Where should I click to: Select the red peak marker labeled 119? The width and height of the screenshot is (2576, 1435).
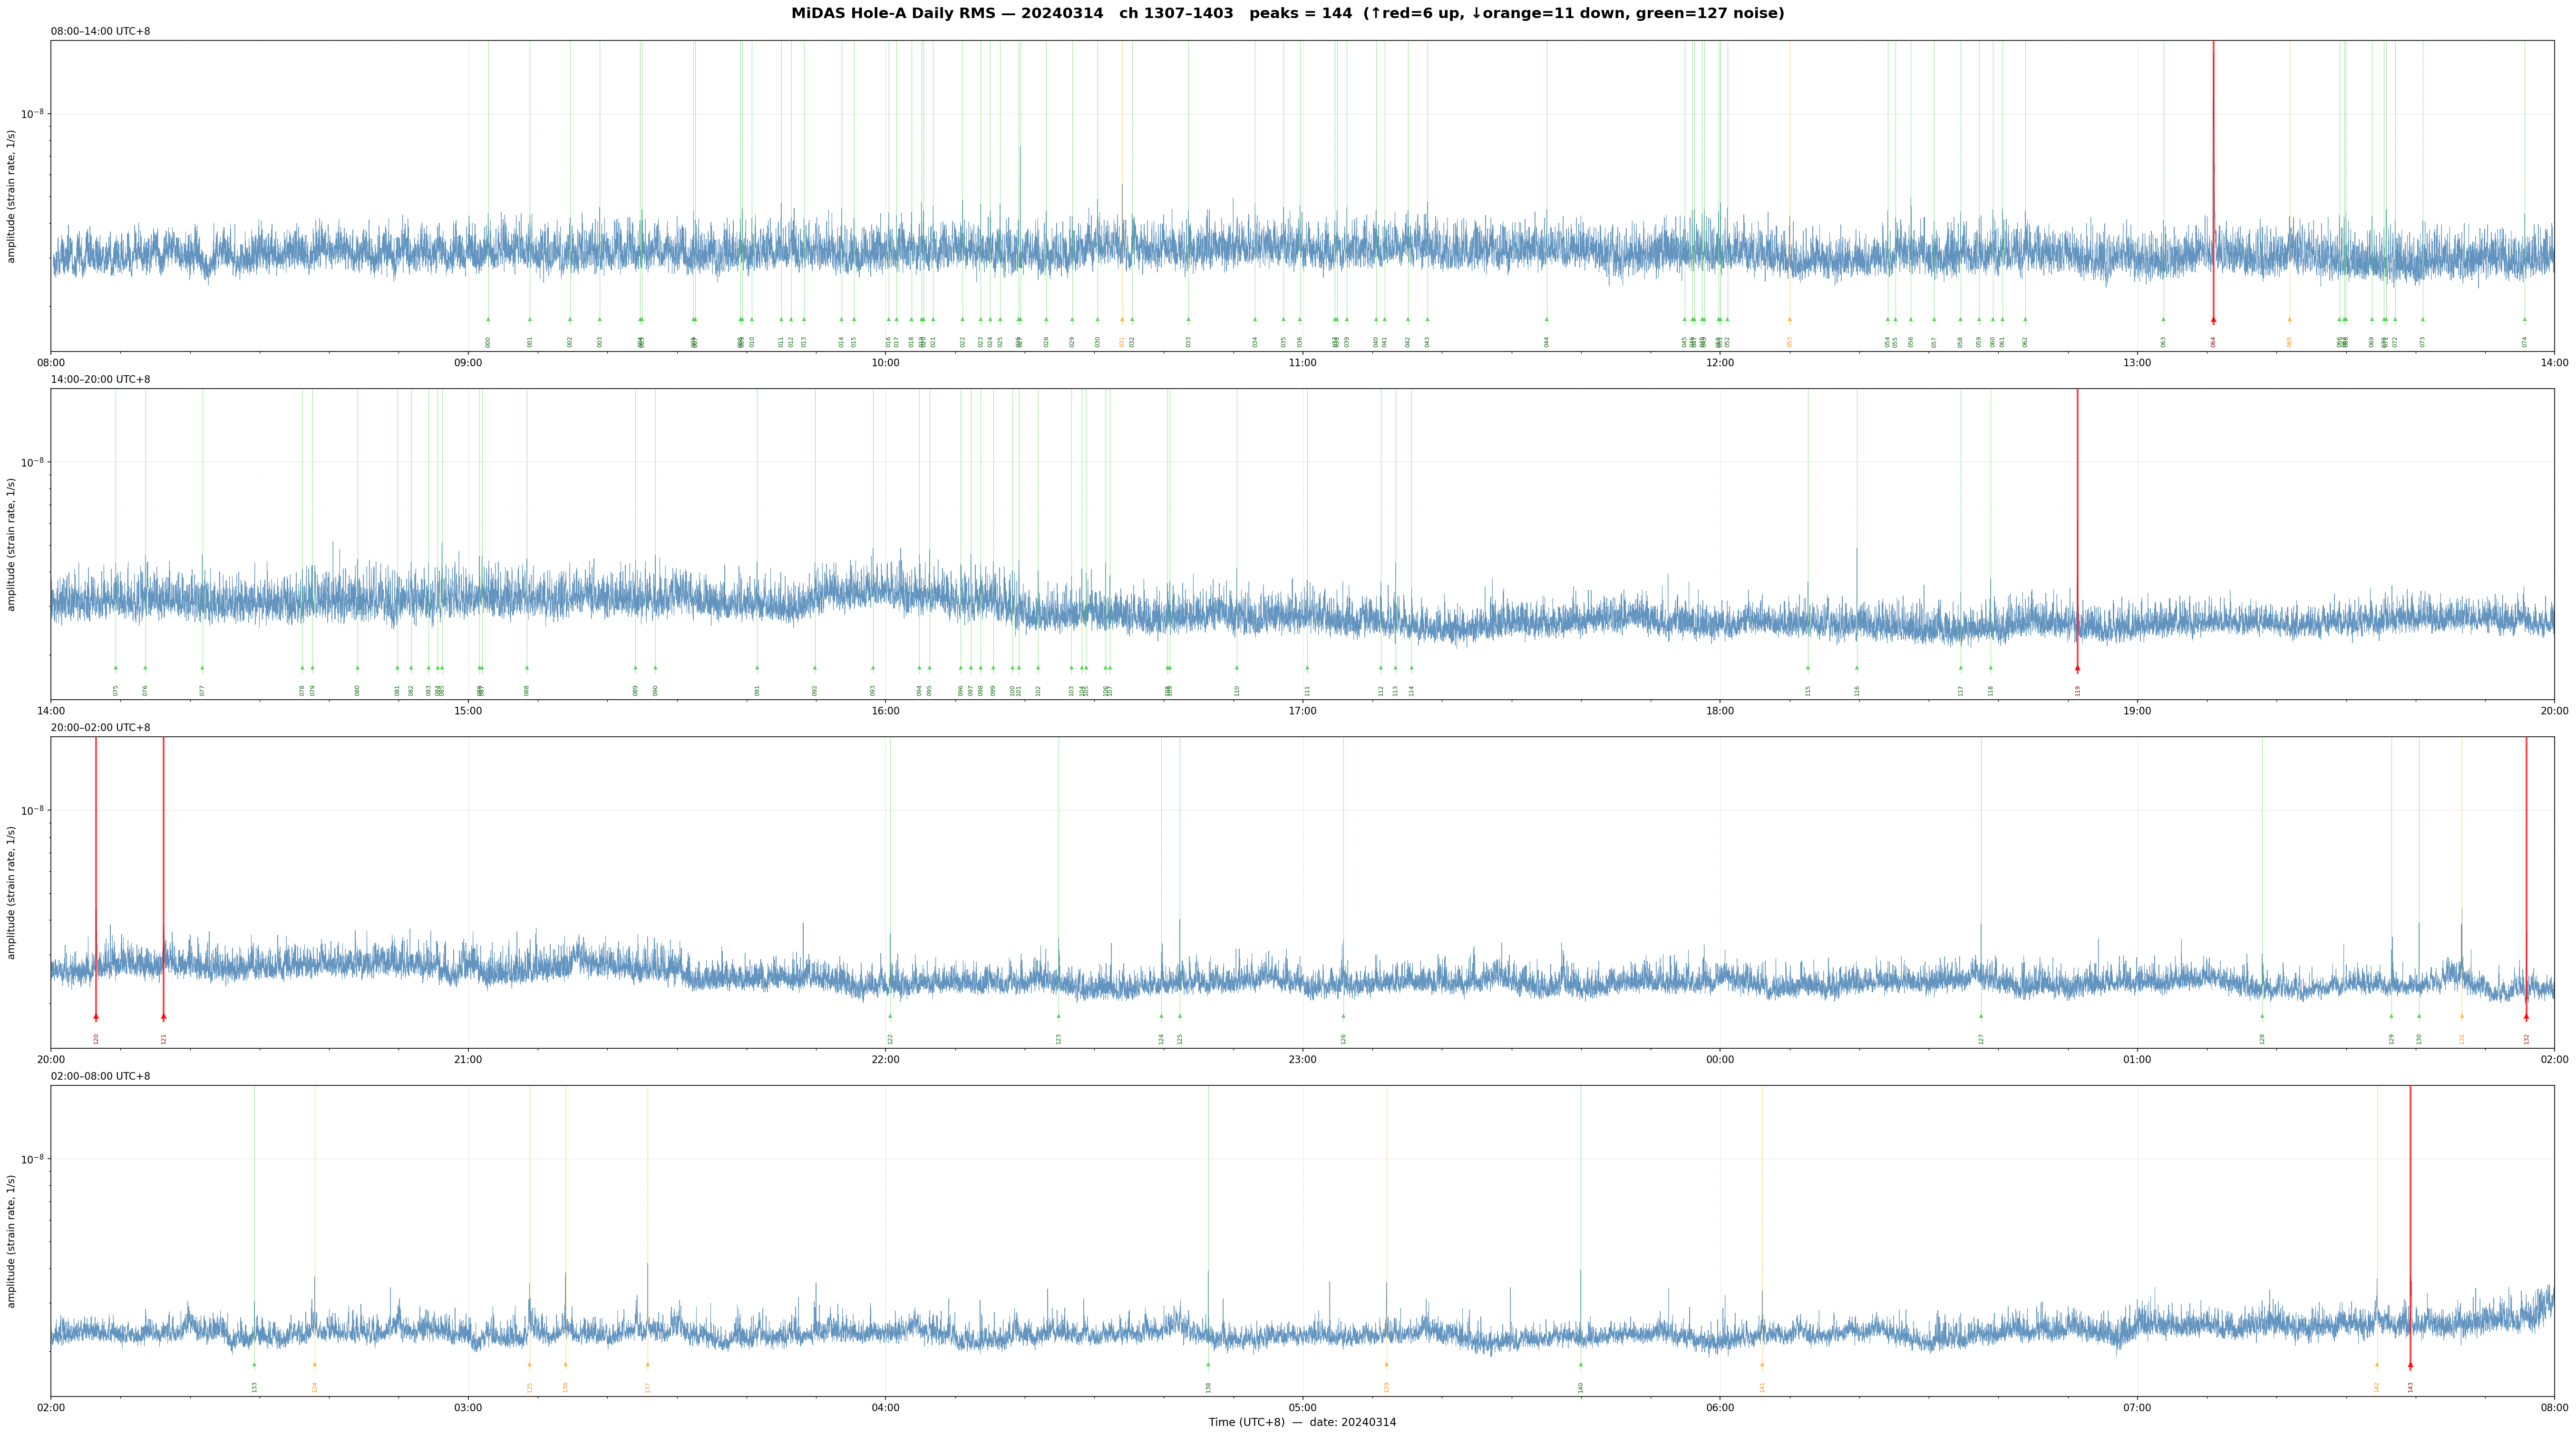pos(2077,668)
